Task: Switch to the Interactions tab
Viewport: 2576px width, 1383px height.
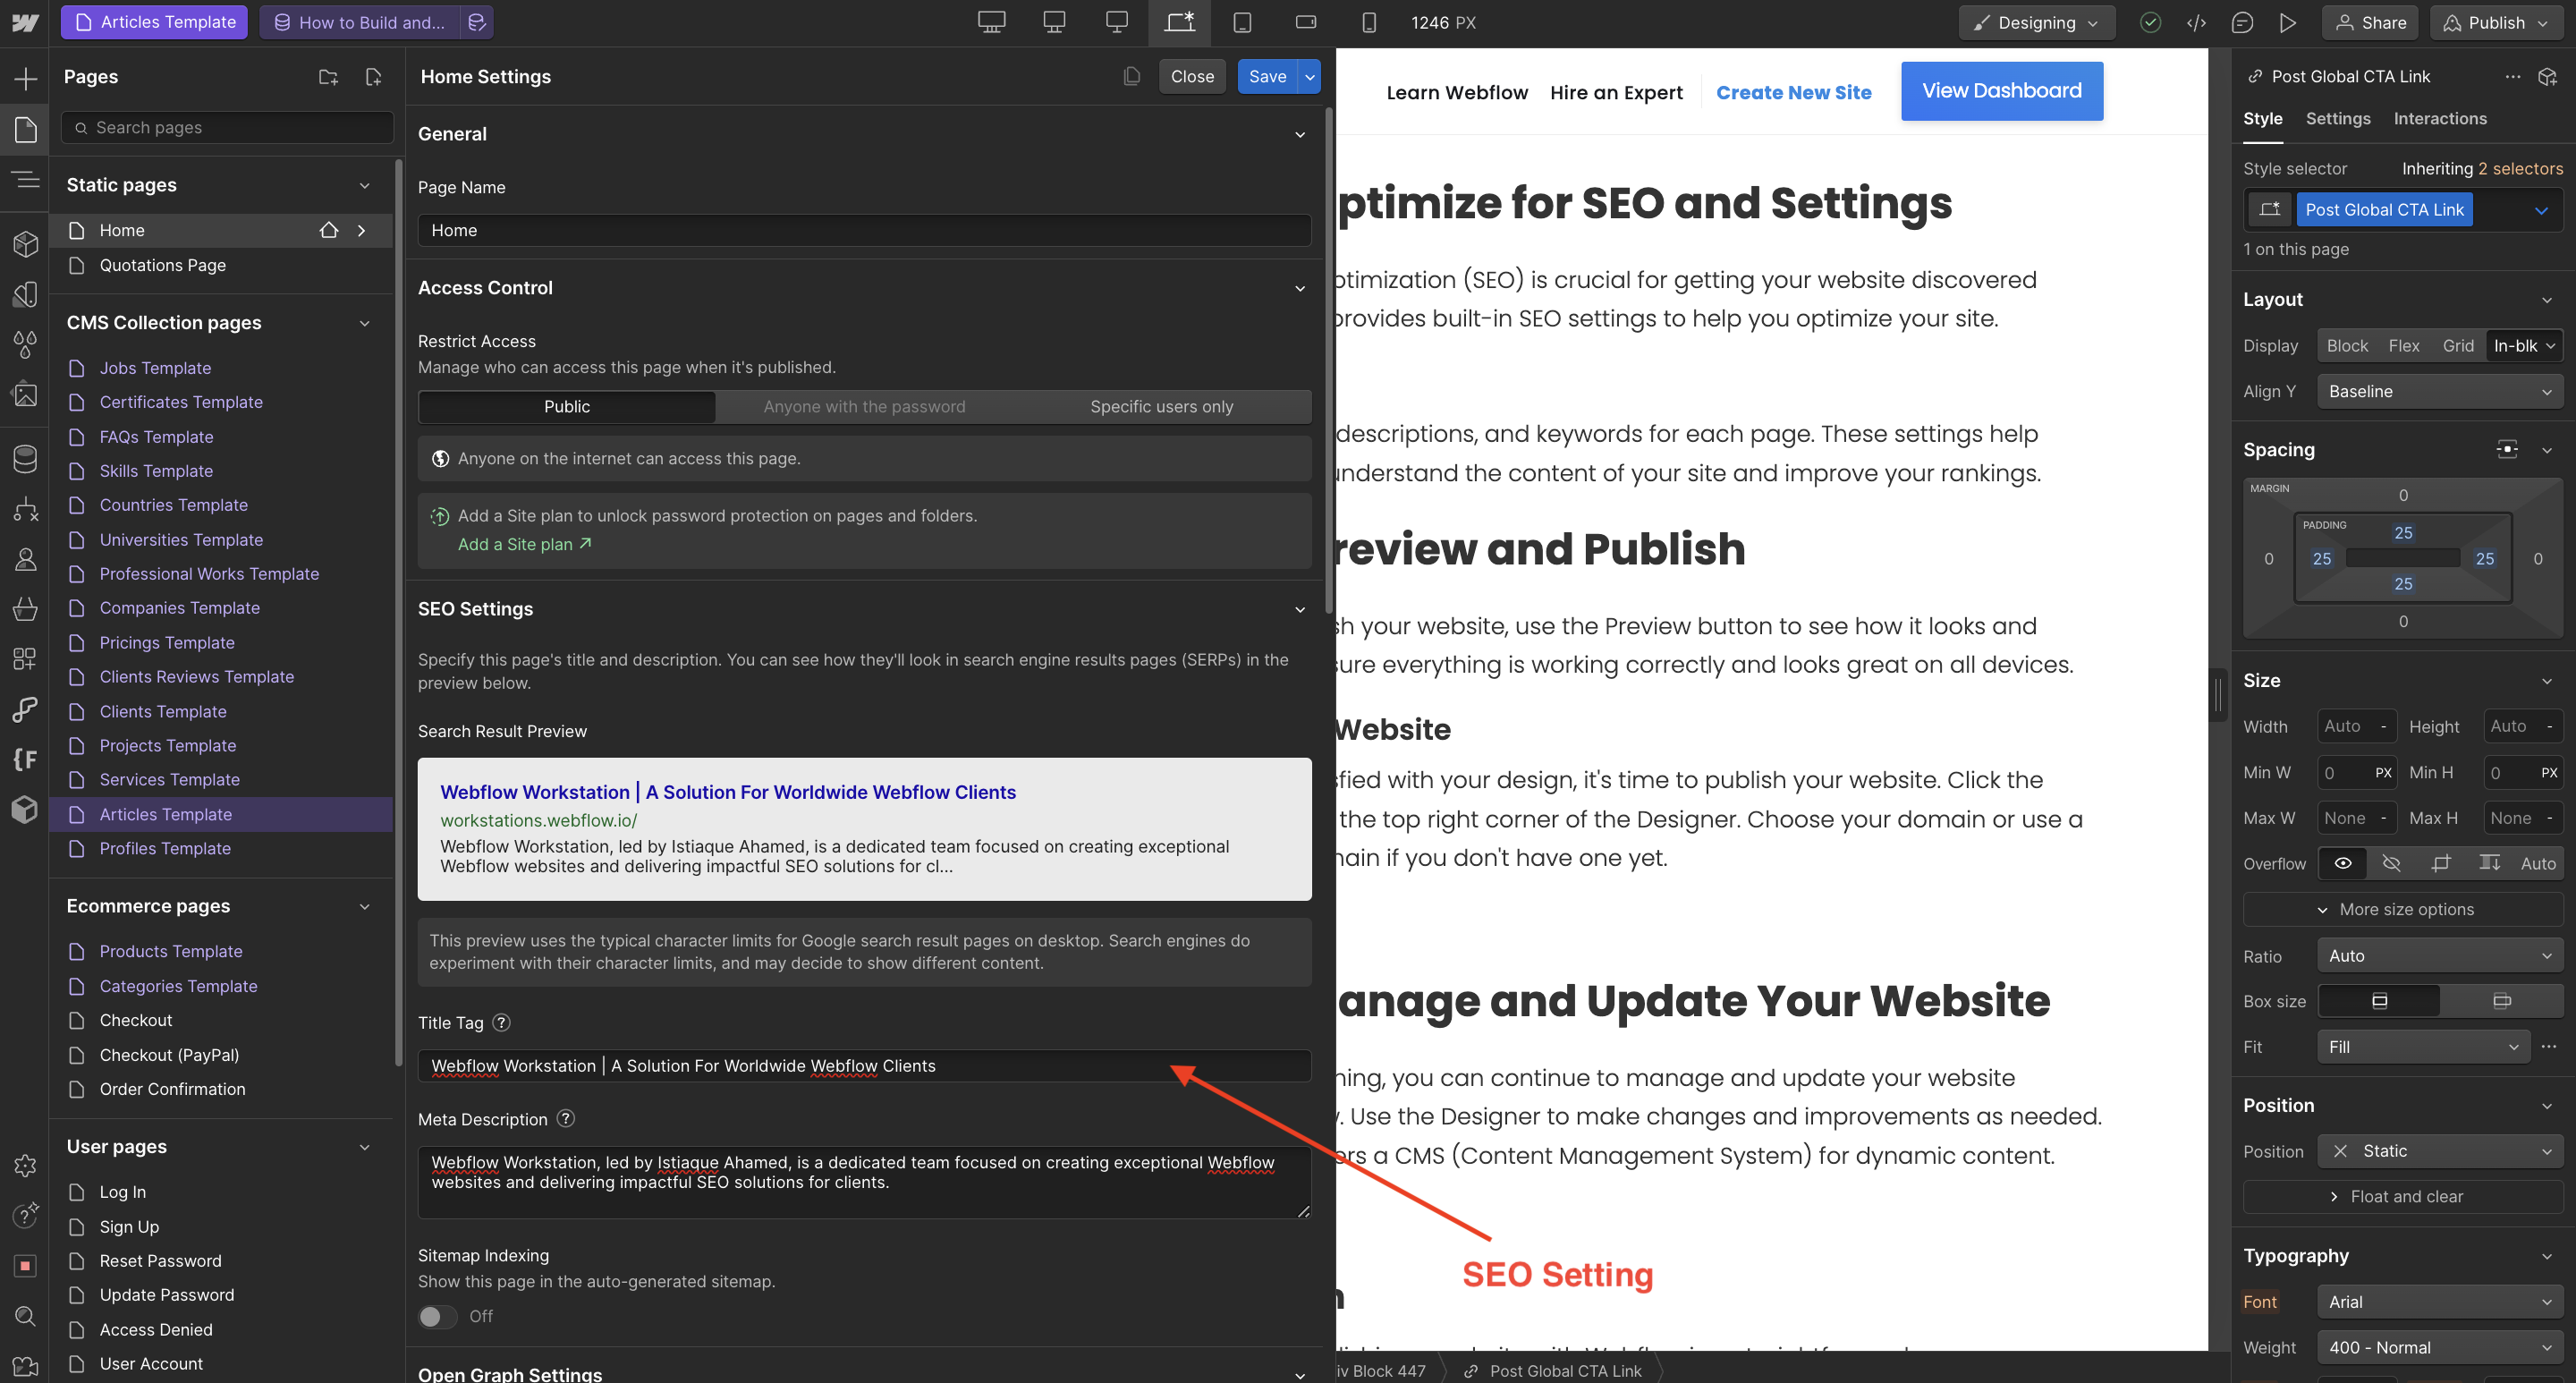Action: point(2439,118)
